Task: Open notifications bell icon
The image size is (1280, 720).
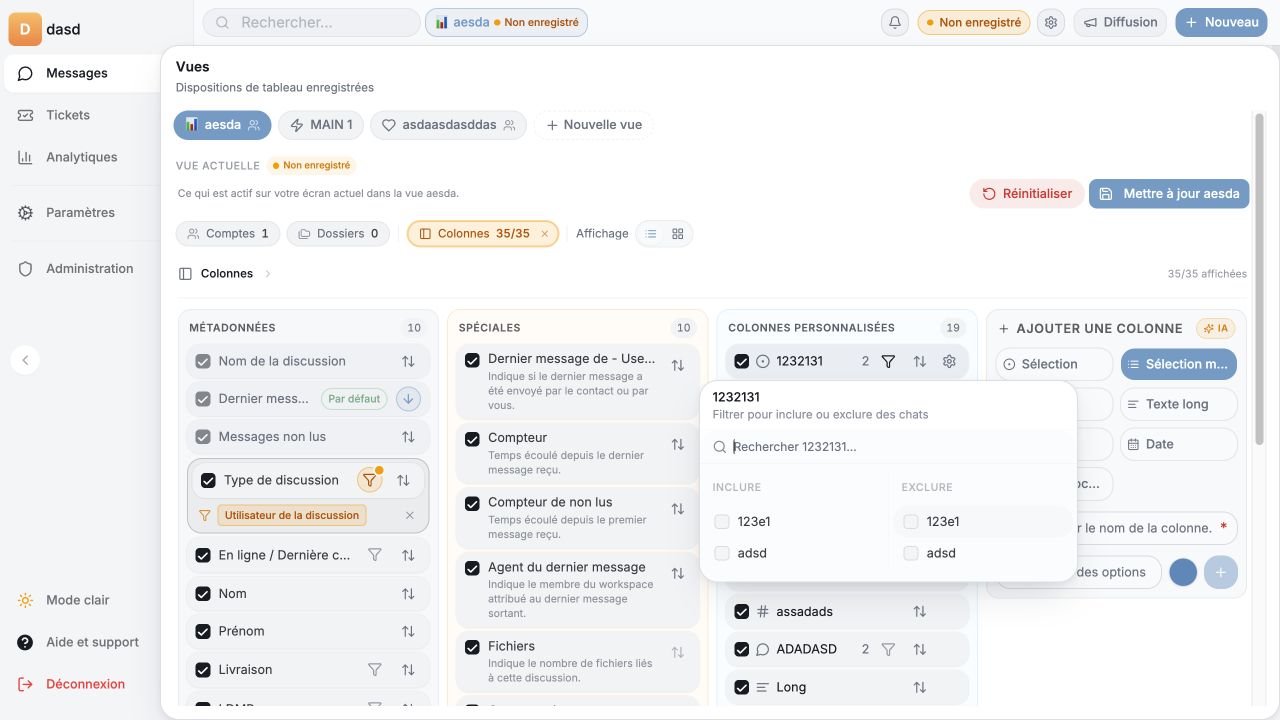Action: click(895, 22)
